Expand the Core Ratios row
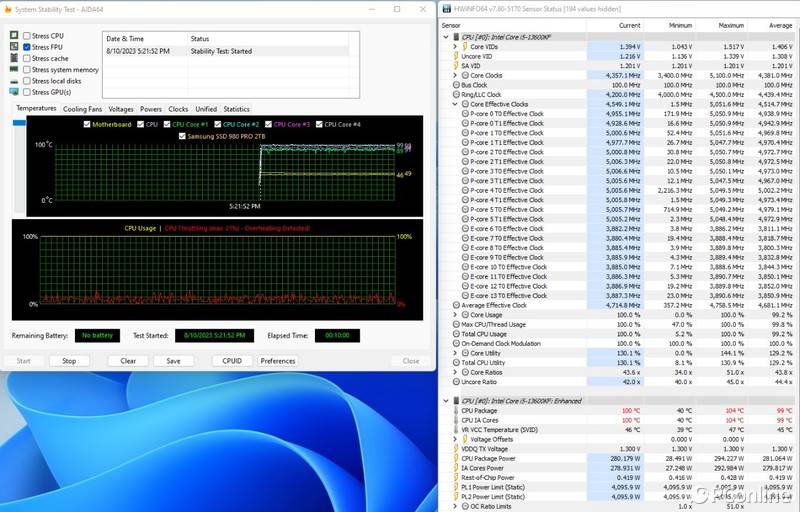This screenshot has height=512, width=800. point(455,372)
